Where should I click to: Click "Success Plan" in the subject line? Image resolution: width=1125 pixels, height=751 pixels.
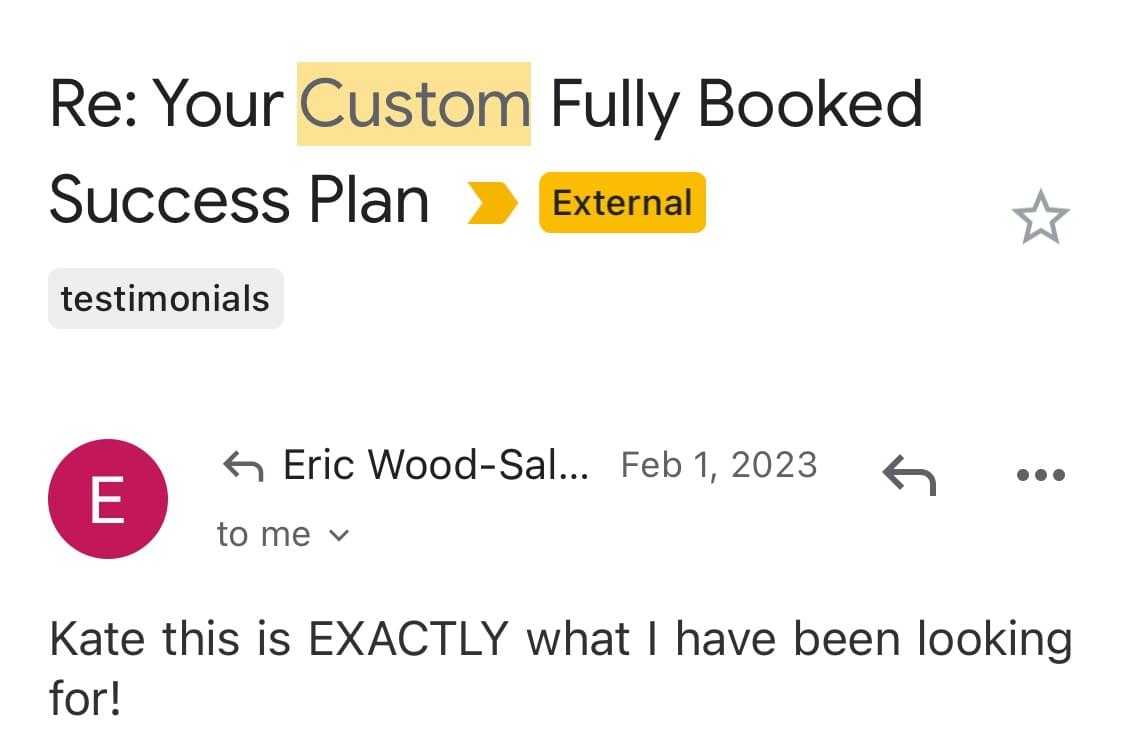pos(239,201)
